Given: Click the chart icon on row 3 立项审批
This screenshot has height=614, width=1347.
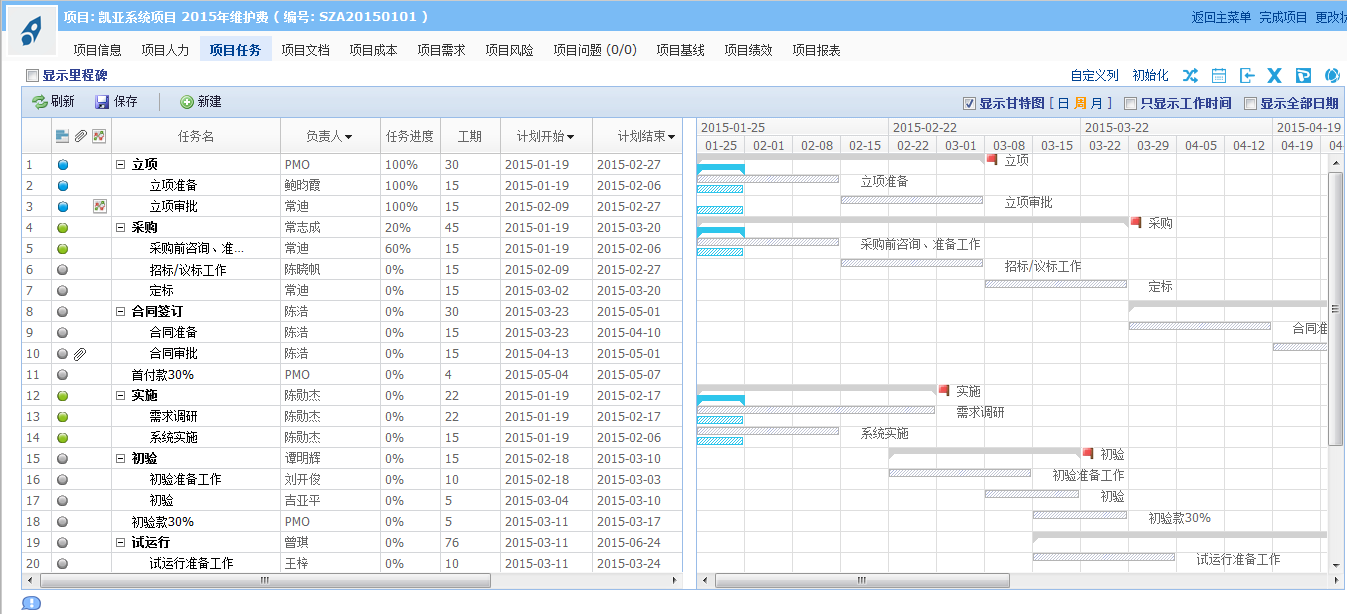Looking at the screenshot, I should (x=99, y=207).
